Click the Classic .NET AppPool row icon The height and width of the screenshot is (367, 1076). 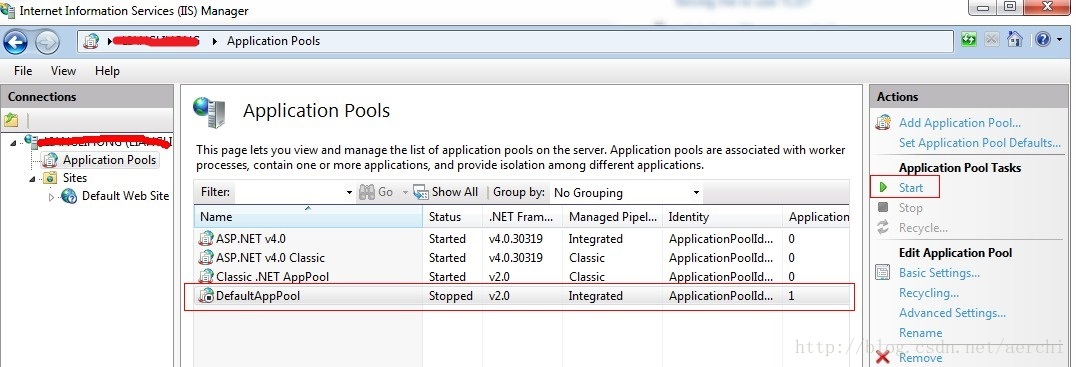pyautogui.click(x=206, y=277)
